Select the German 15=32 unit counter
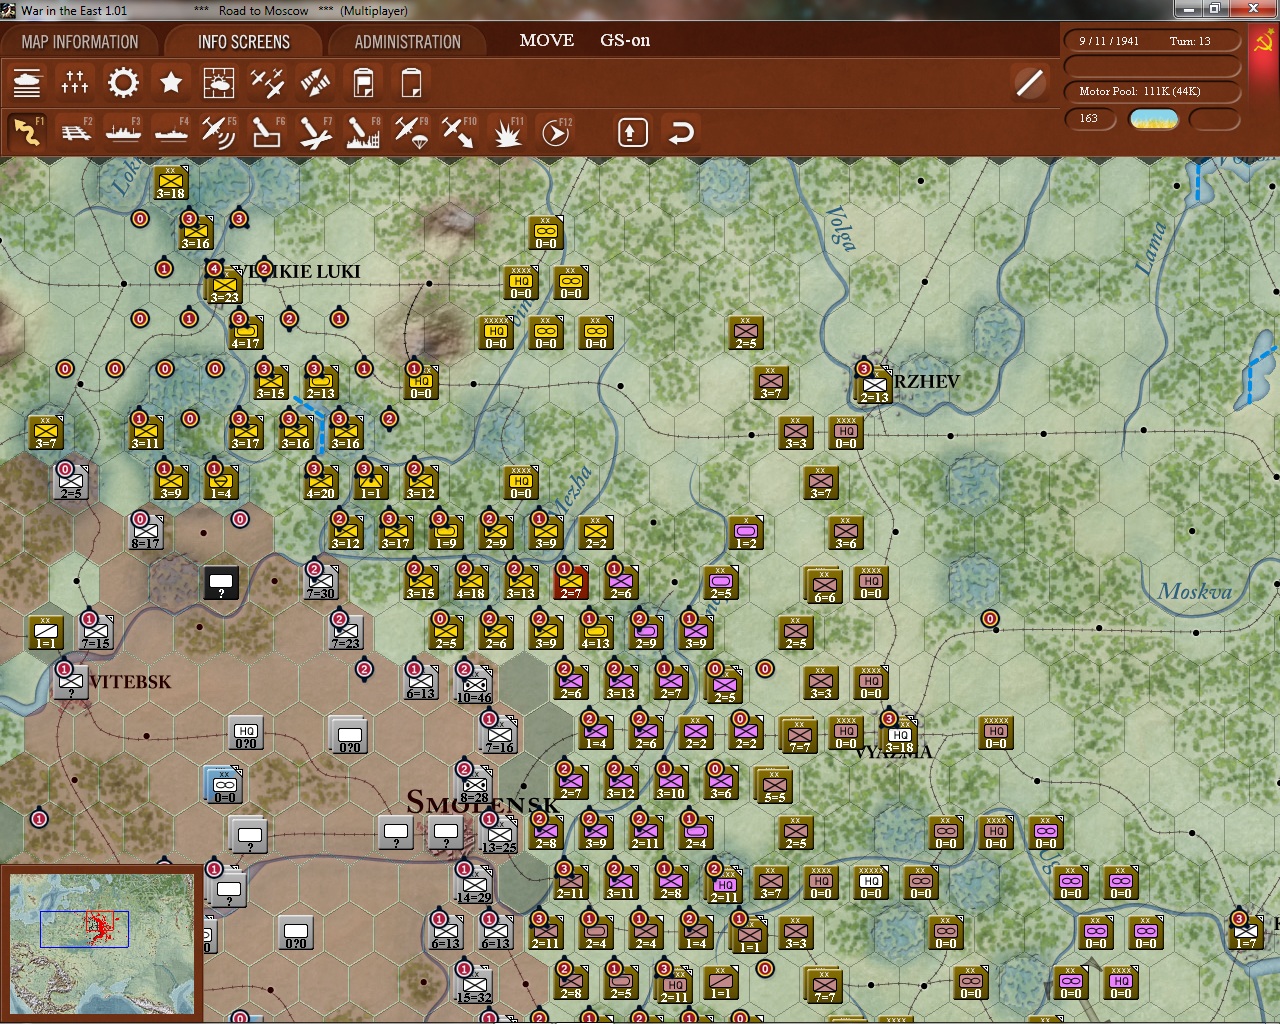The height and width of the screenshot is (1024, 1280). (473, 985)
